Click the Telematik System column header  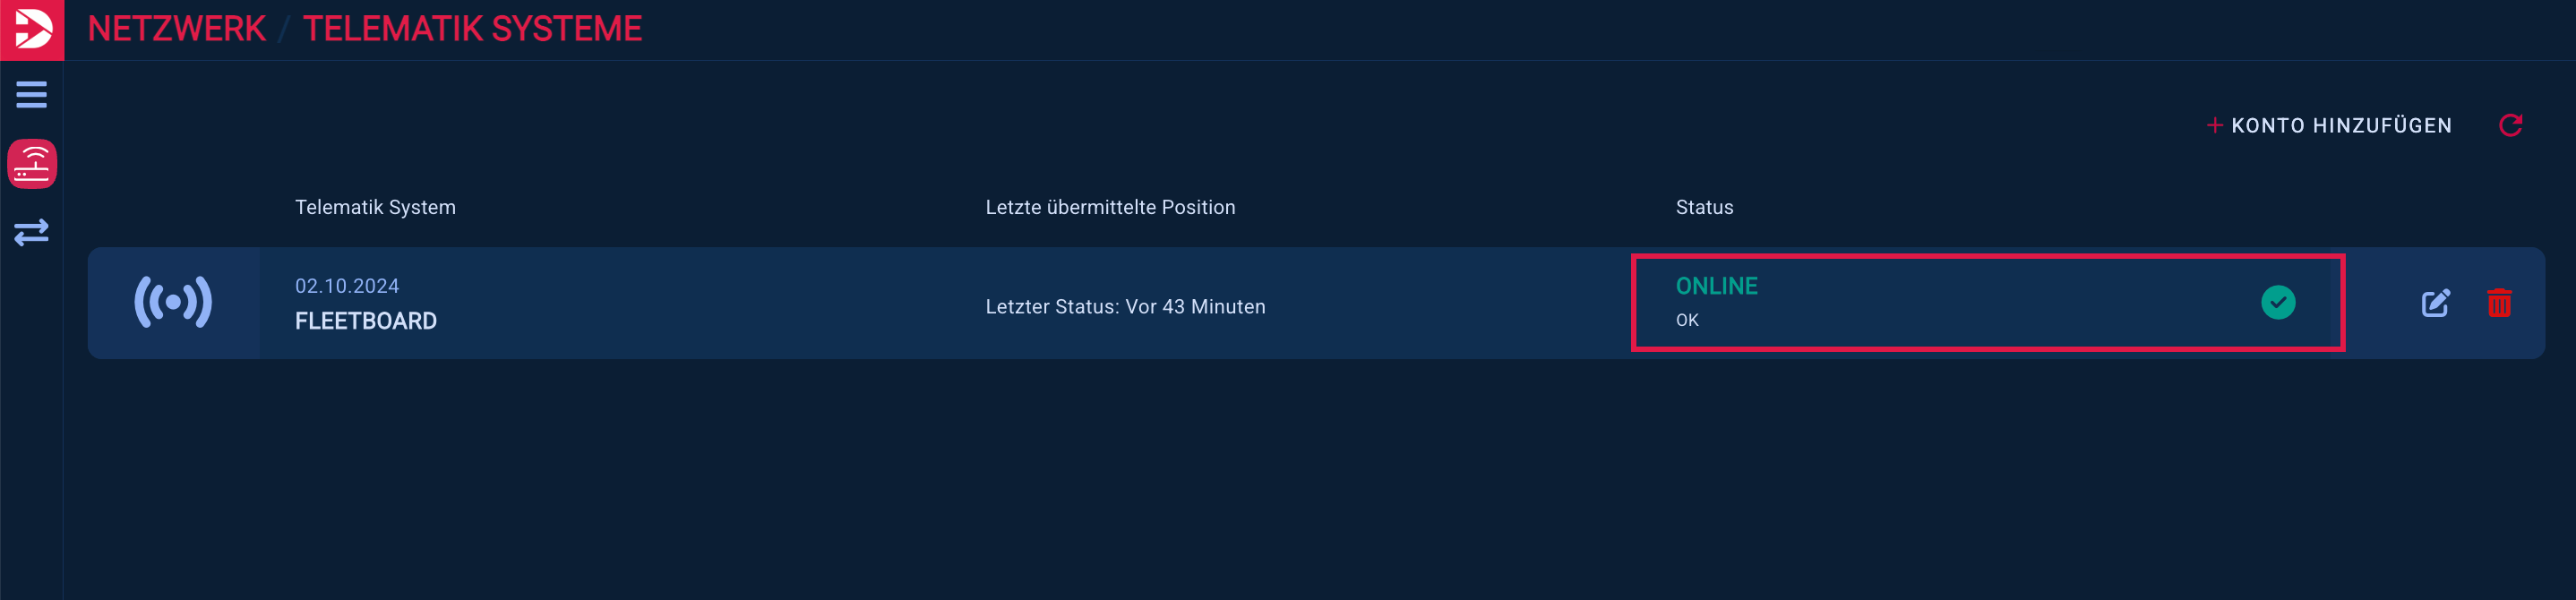pyautogui.click(x=375, y=207)
